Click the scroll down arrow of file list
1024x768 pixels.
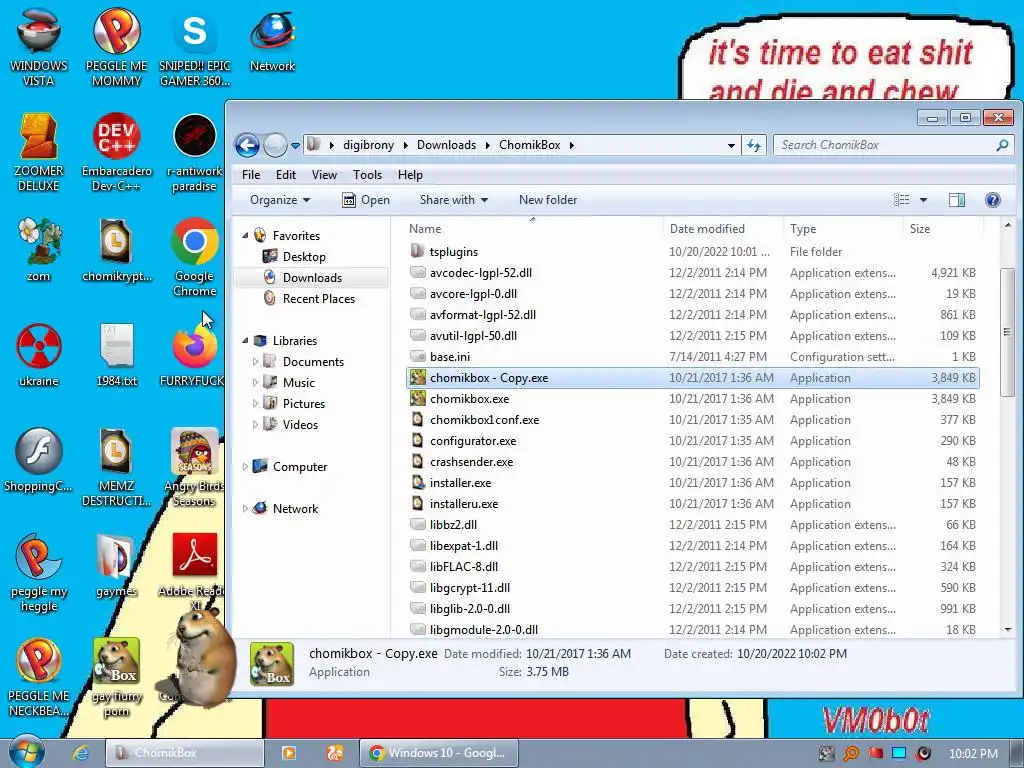(x=1007, y=630)
